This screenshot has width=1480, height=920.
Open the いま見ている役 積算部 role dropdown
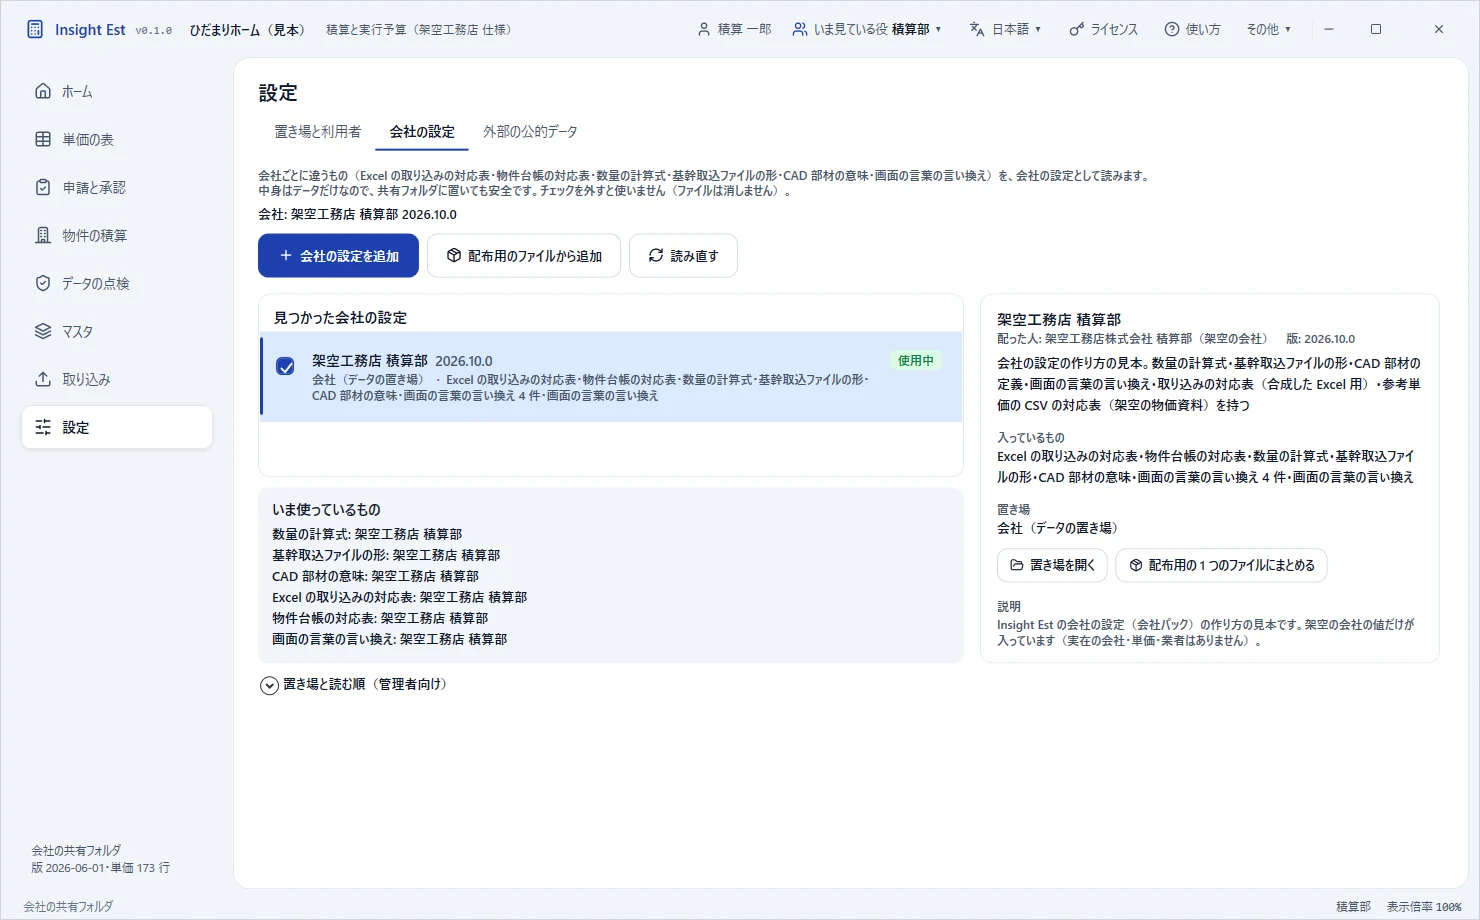[867, 29]
